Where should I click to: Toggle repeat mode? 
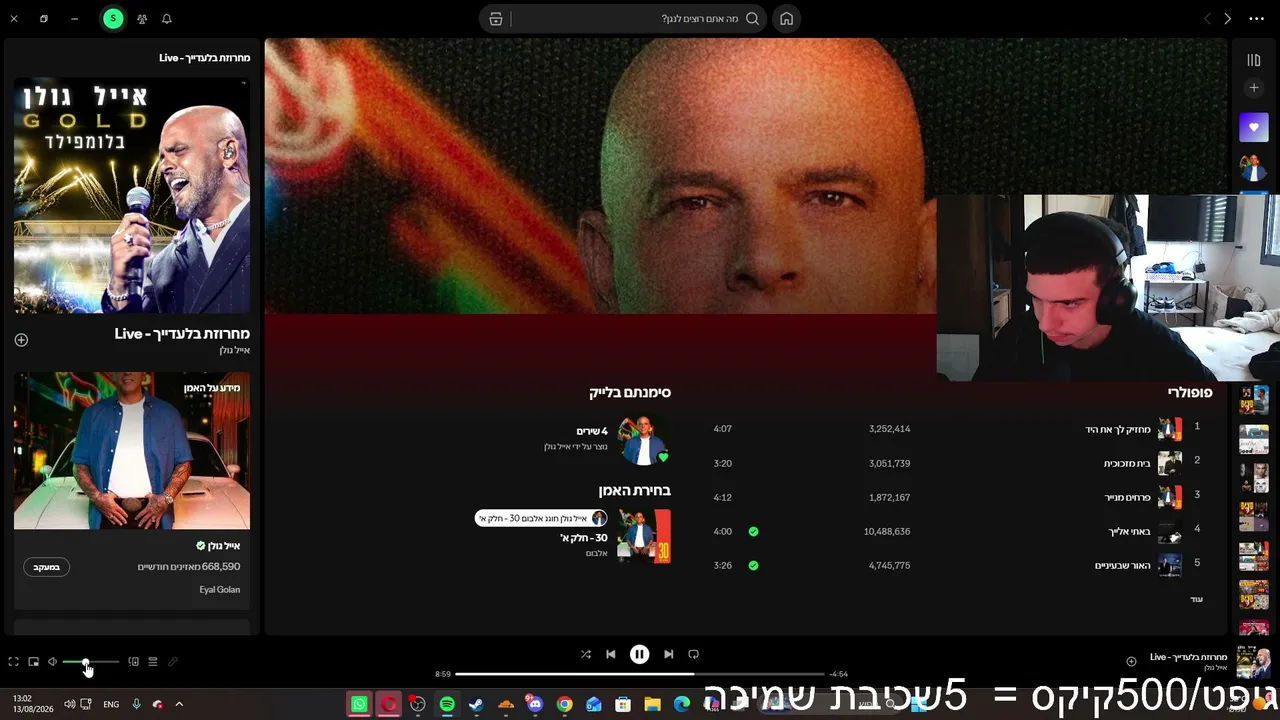(694, 654)
